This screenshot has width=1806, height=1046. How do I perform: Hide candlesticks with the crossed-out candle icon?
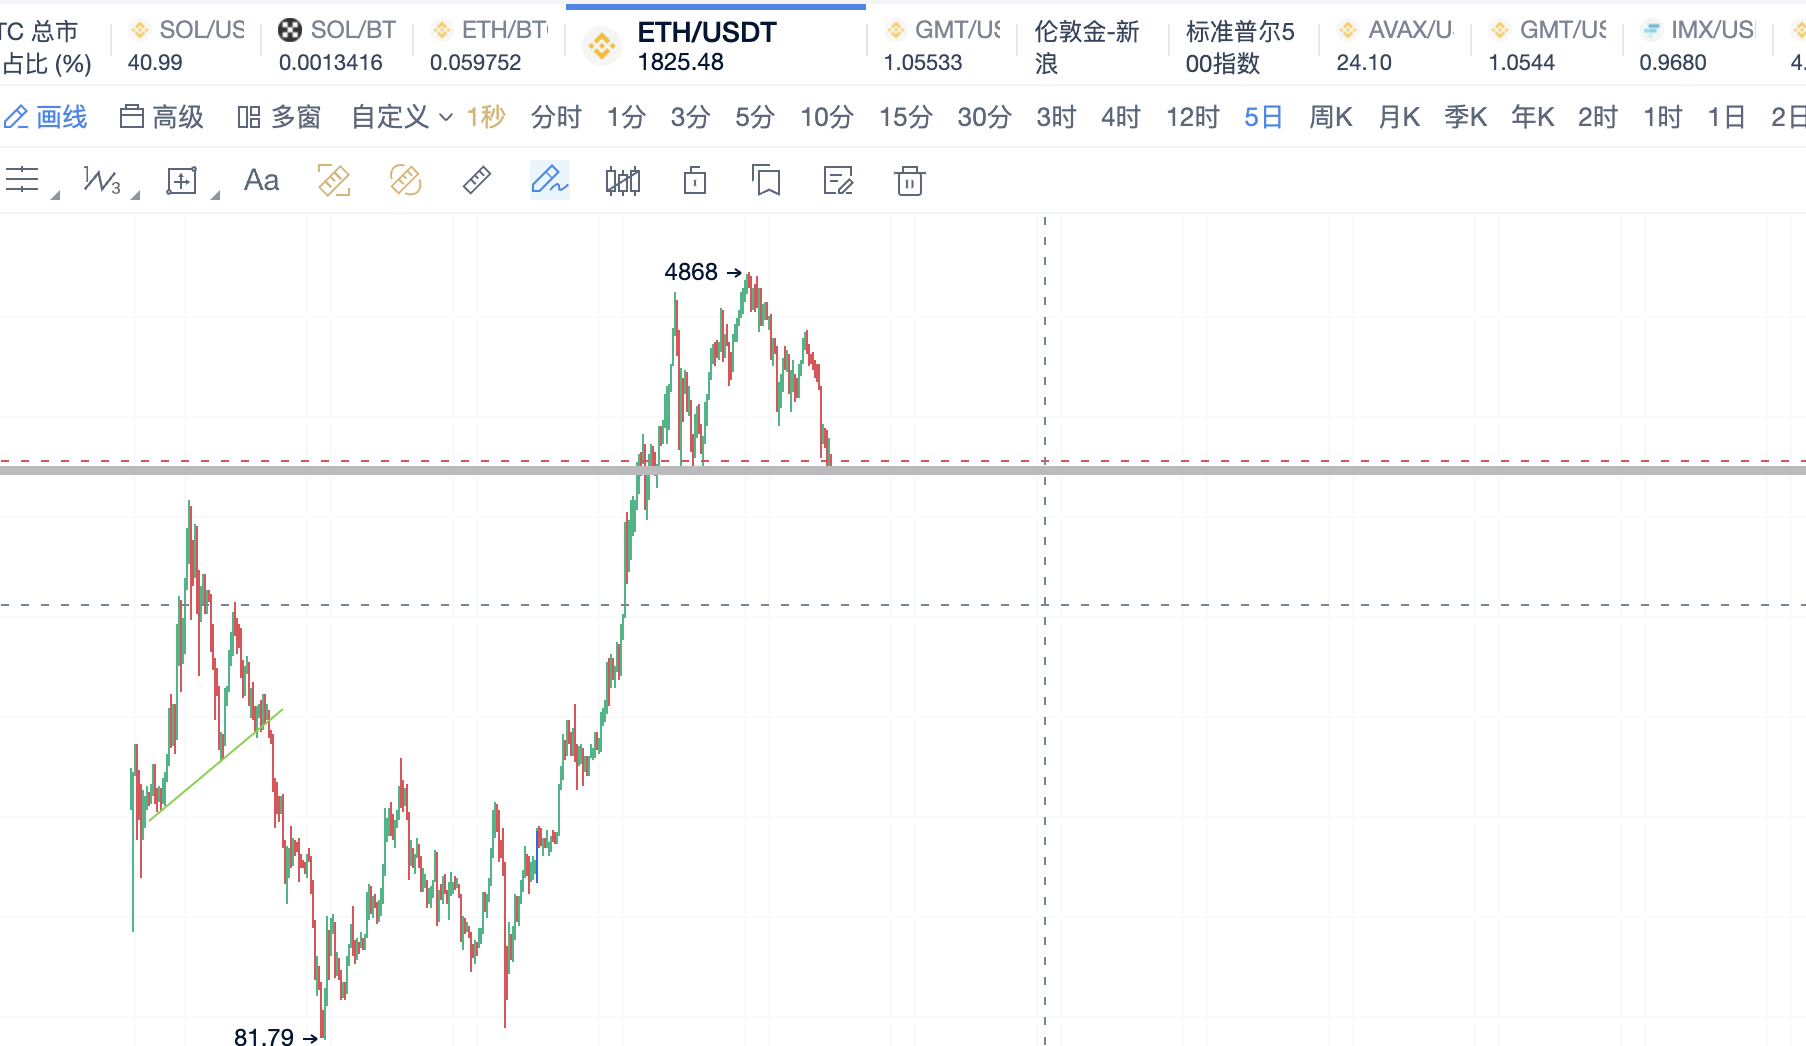623,181
